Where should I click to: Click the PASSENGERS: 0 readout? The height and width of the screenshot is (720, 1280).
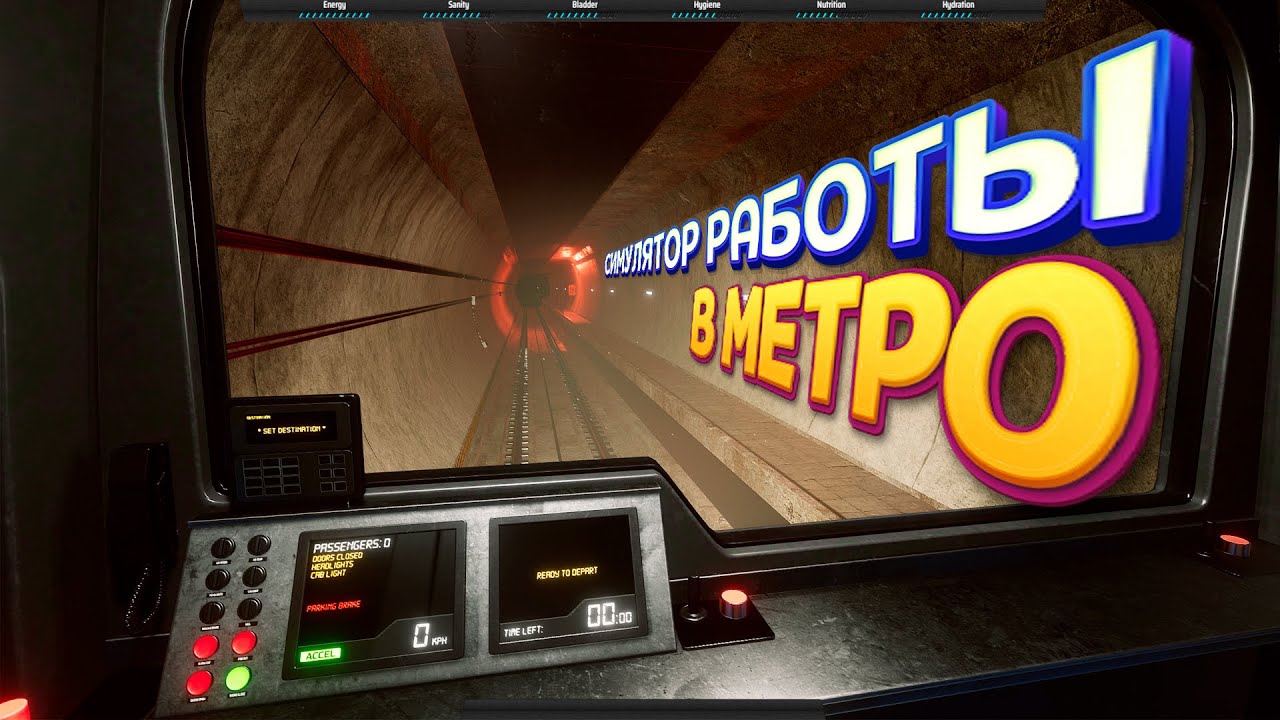(351, 545)
